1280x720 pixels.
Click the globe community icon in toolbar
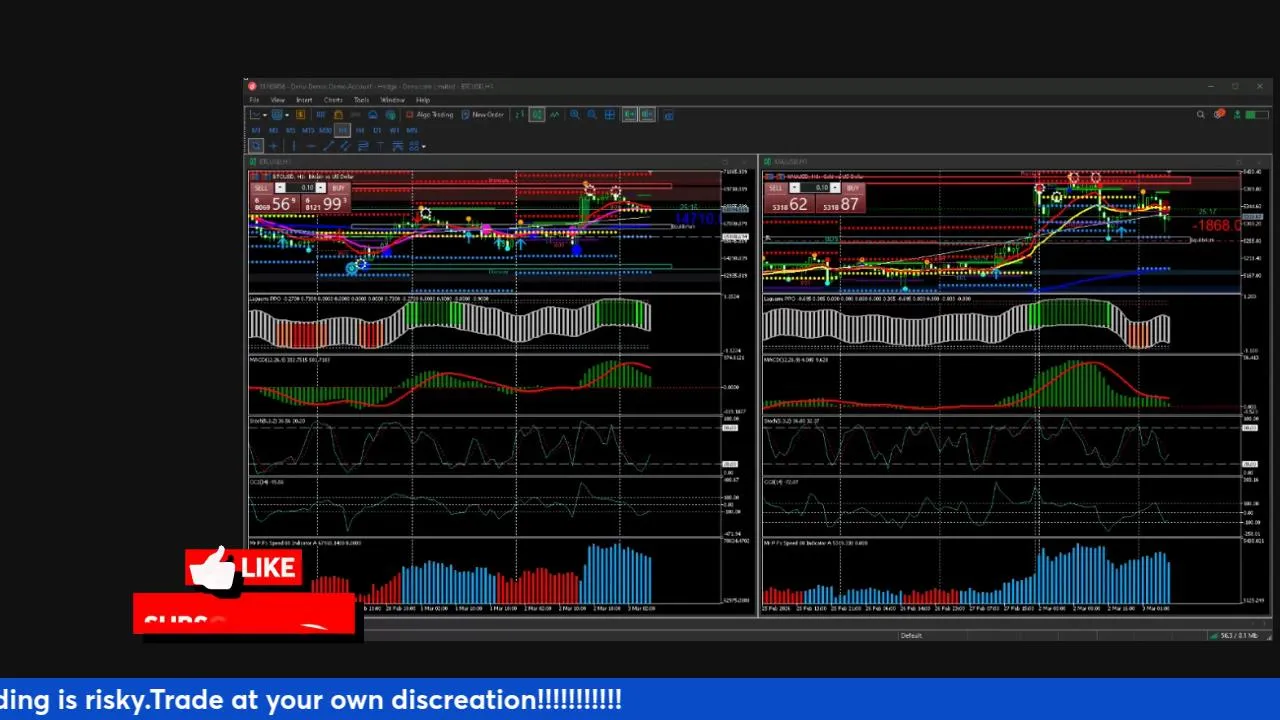click(389, 114)
